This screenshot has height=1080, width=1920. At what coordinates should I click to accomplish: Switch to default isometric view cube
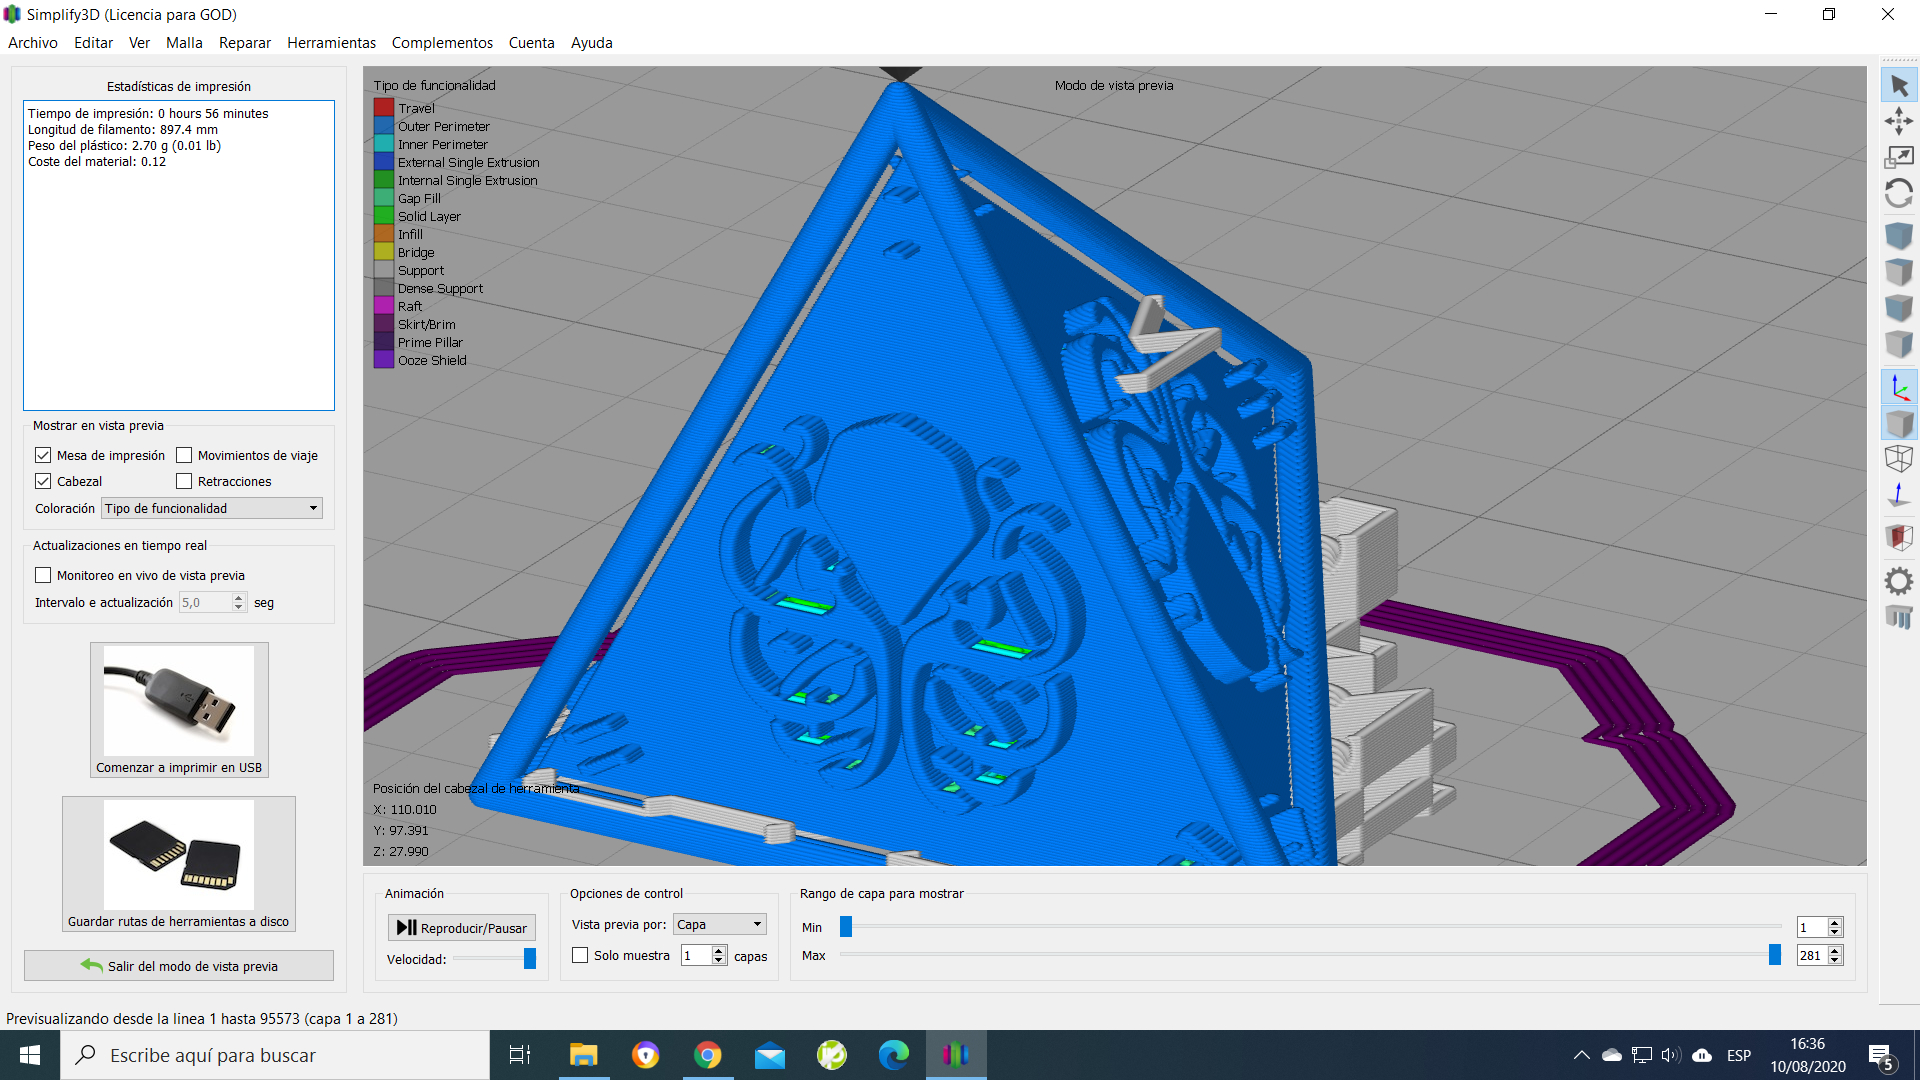(x=1899, y=236)
